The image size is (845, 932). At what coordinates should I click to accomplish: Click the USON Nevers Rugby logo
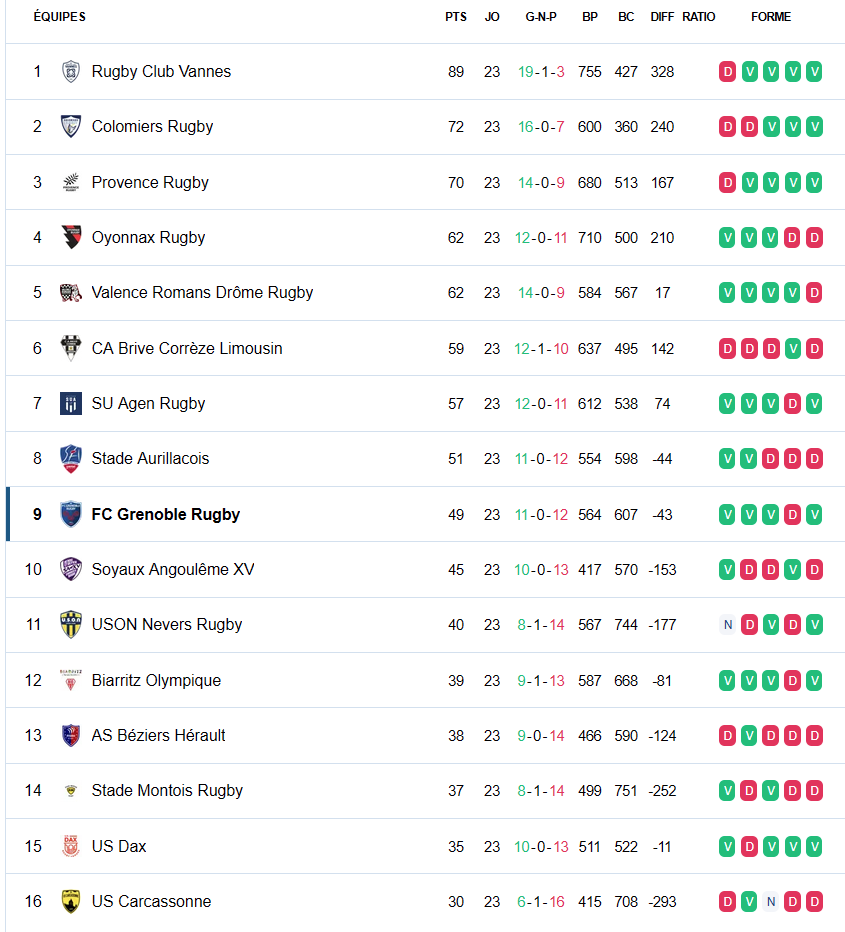(x=70, y=625)
